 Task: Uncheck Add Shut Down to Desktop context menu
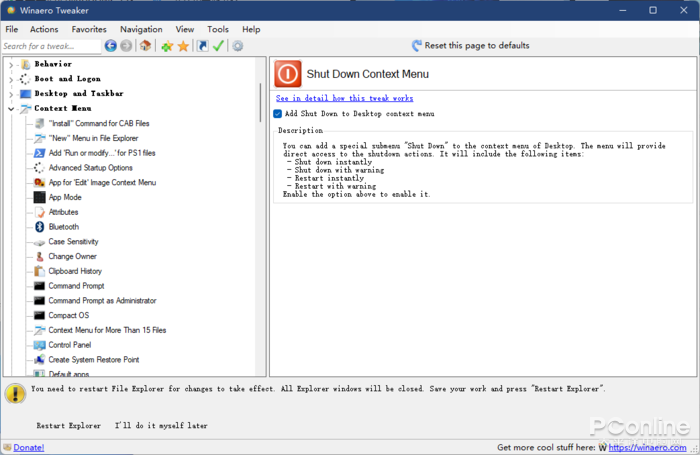(x=278, y=114)
